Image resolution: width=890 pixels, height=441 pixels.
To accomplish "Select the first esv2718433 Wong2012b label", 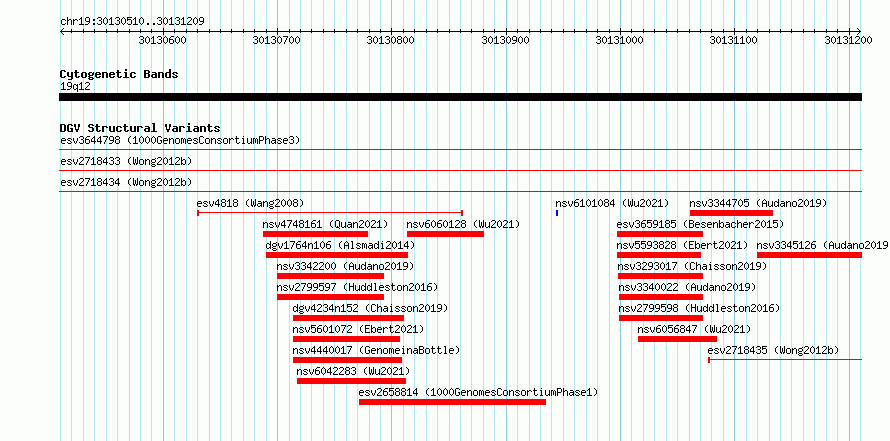I will click(126, 161).
